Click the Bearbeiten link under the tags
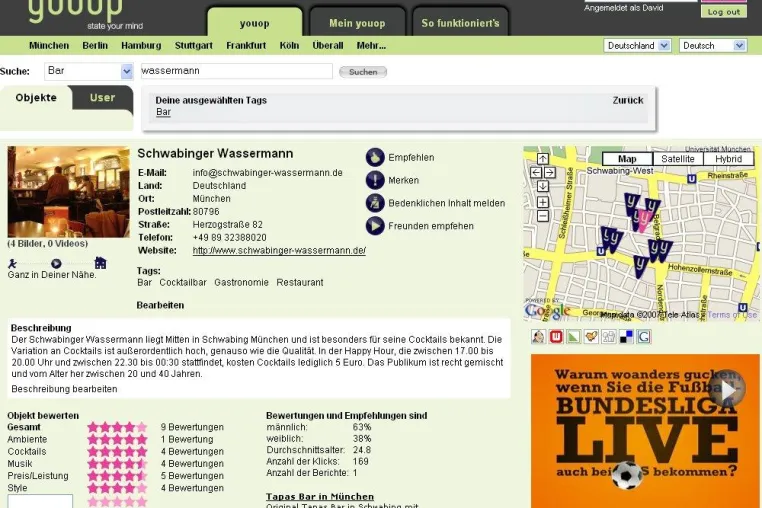The height and width of the screenshot is (508, 762). [x=160, y=305]
